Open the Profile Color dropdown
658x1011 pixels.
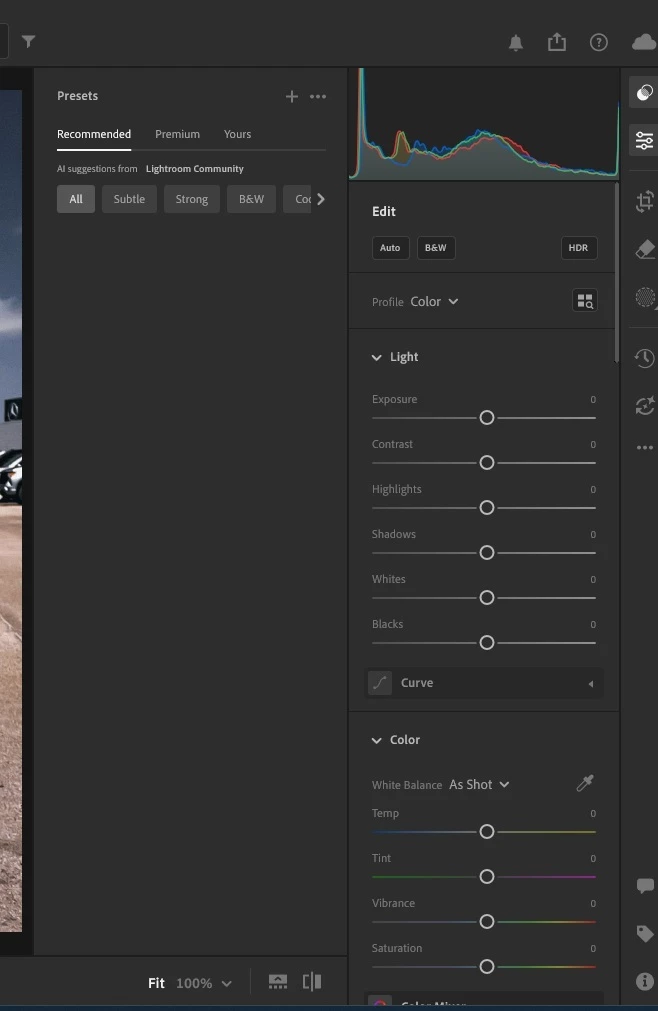(434, 302)
